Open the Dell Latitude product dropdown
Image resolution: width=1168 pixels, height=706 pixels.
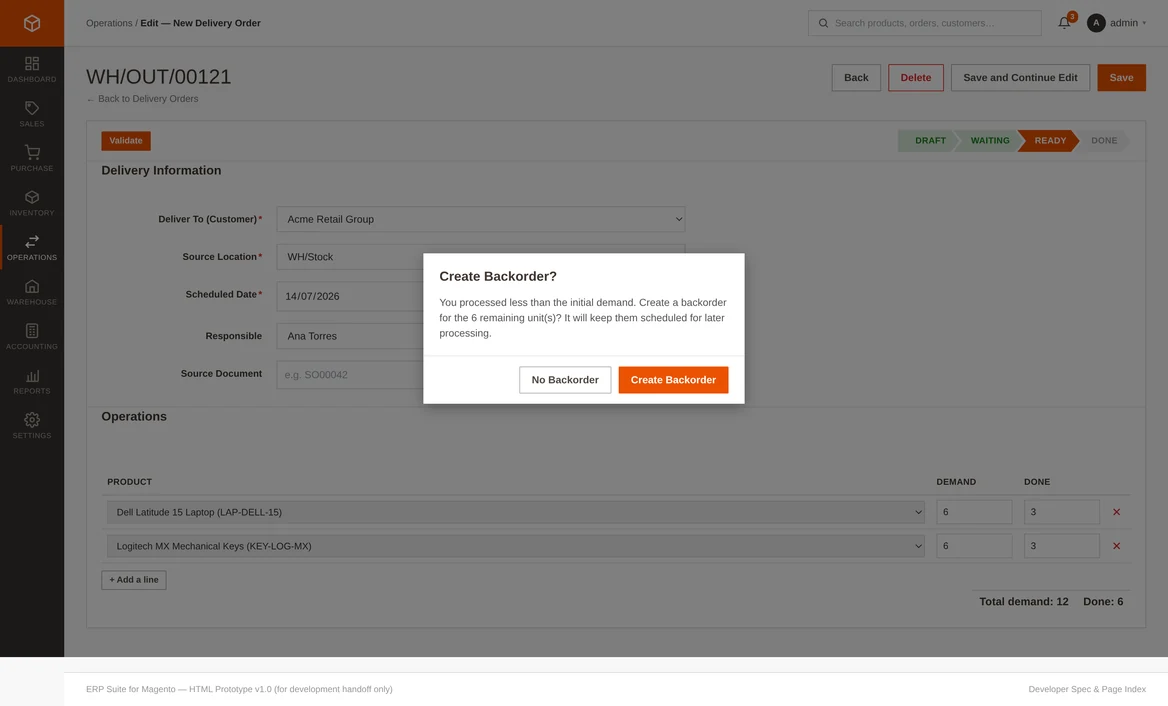click(x=515, y=512)
